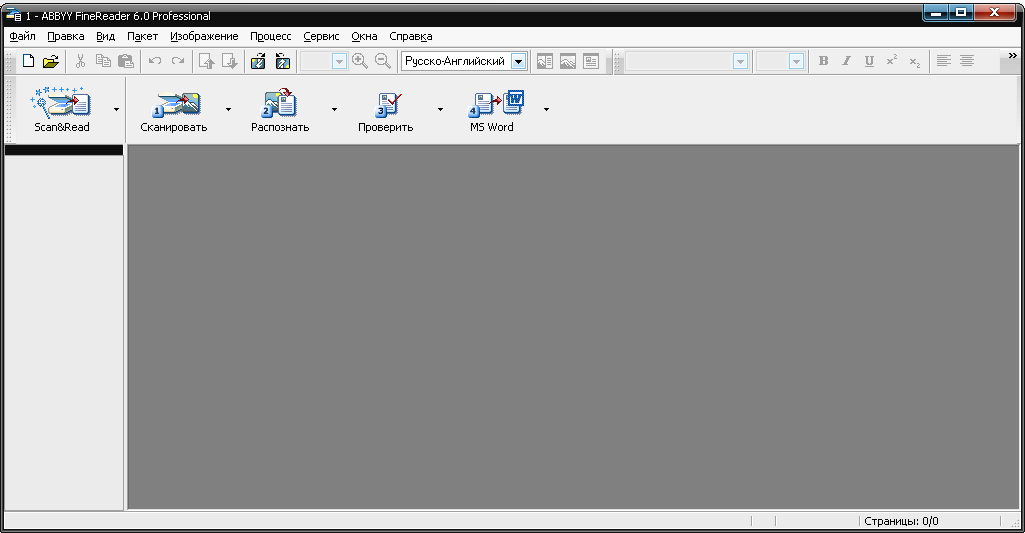The image size is (1025, 533).
Task: Click the Страницы: 0/0 status text
Action: pyautogui.click(x=901, y=521)
